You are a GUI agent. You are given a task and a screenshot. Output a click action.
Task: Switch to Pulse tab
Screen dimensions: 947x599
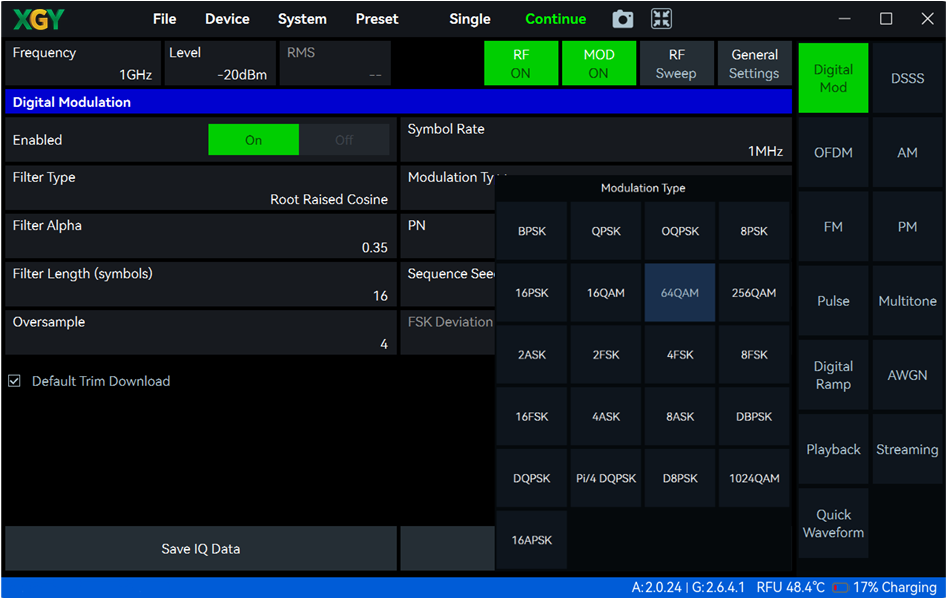coord(833,301)
